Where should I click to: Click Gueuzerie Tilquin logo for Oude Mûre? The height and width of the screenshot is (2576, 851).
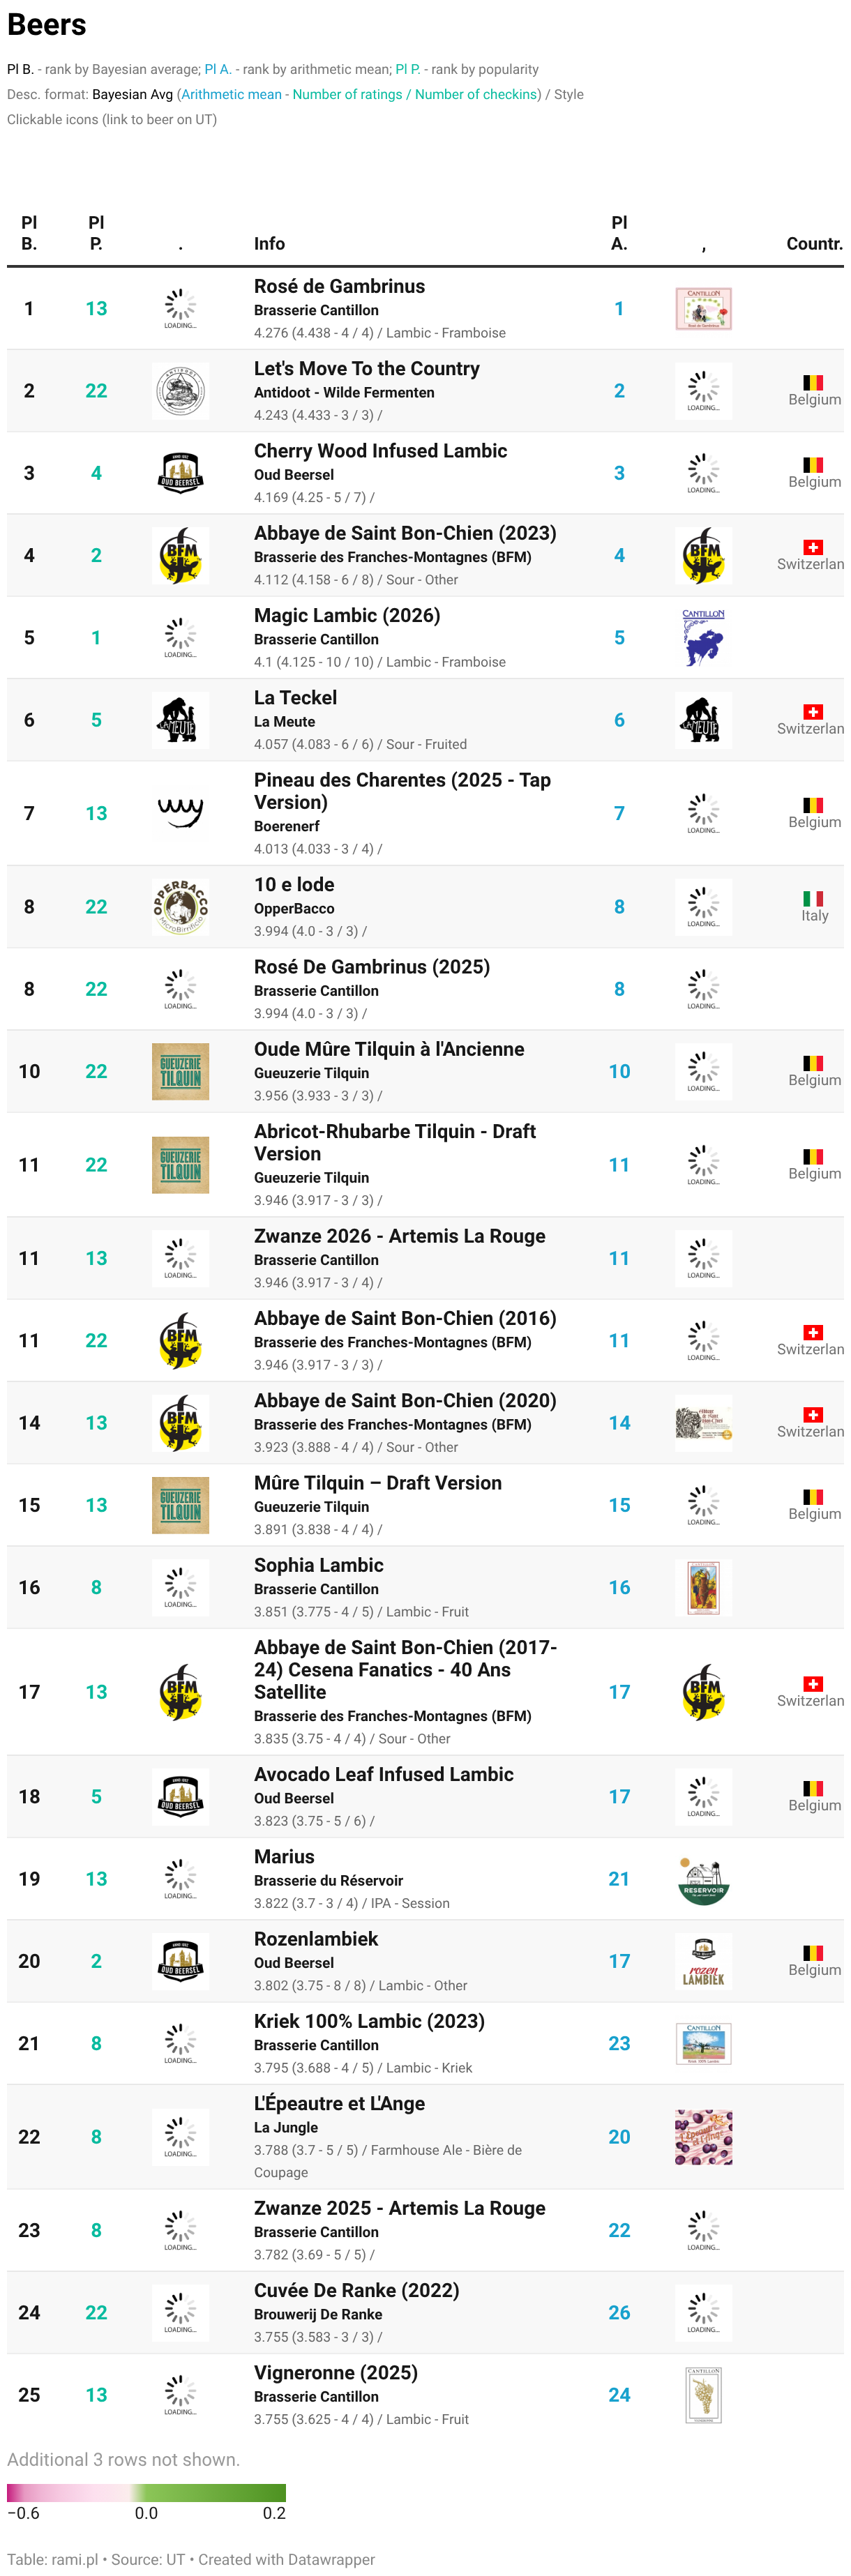pyautogui.click(x=180, y=1071)
